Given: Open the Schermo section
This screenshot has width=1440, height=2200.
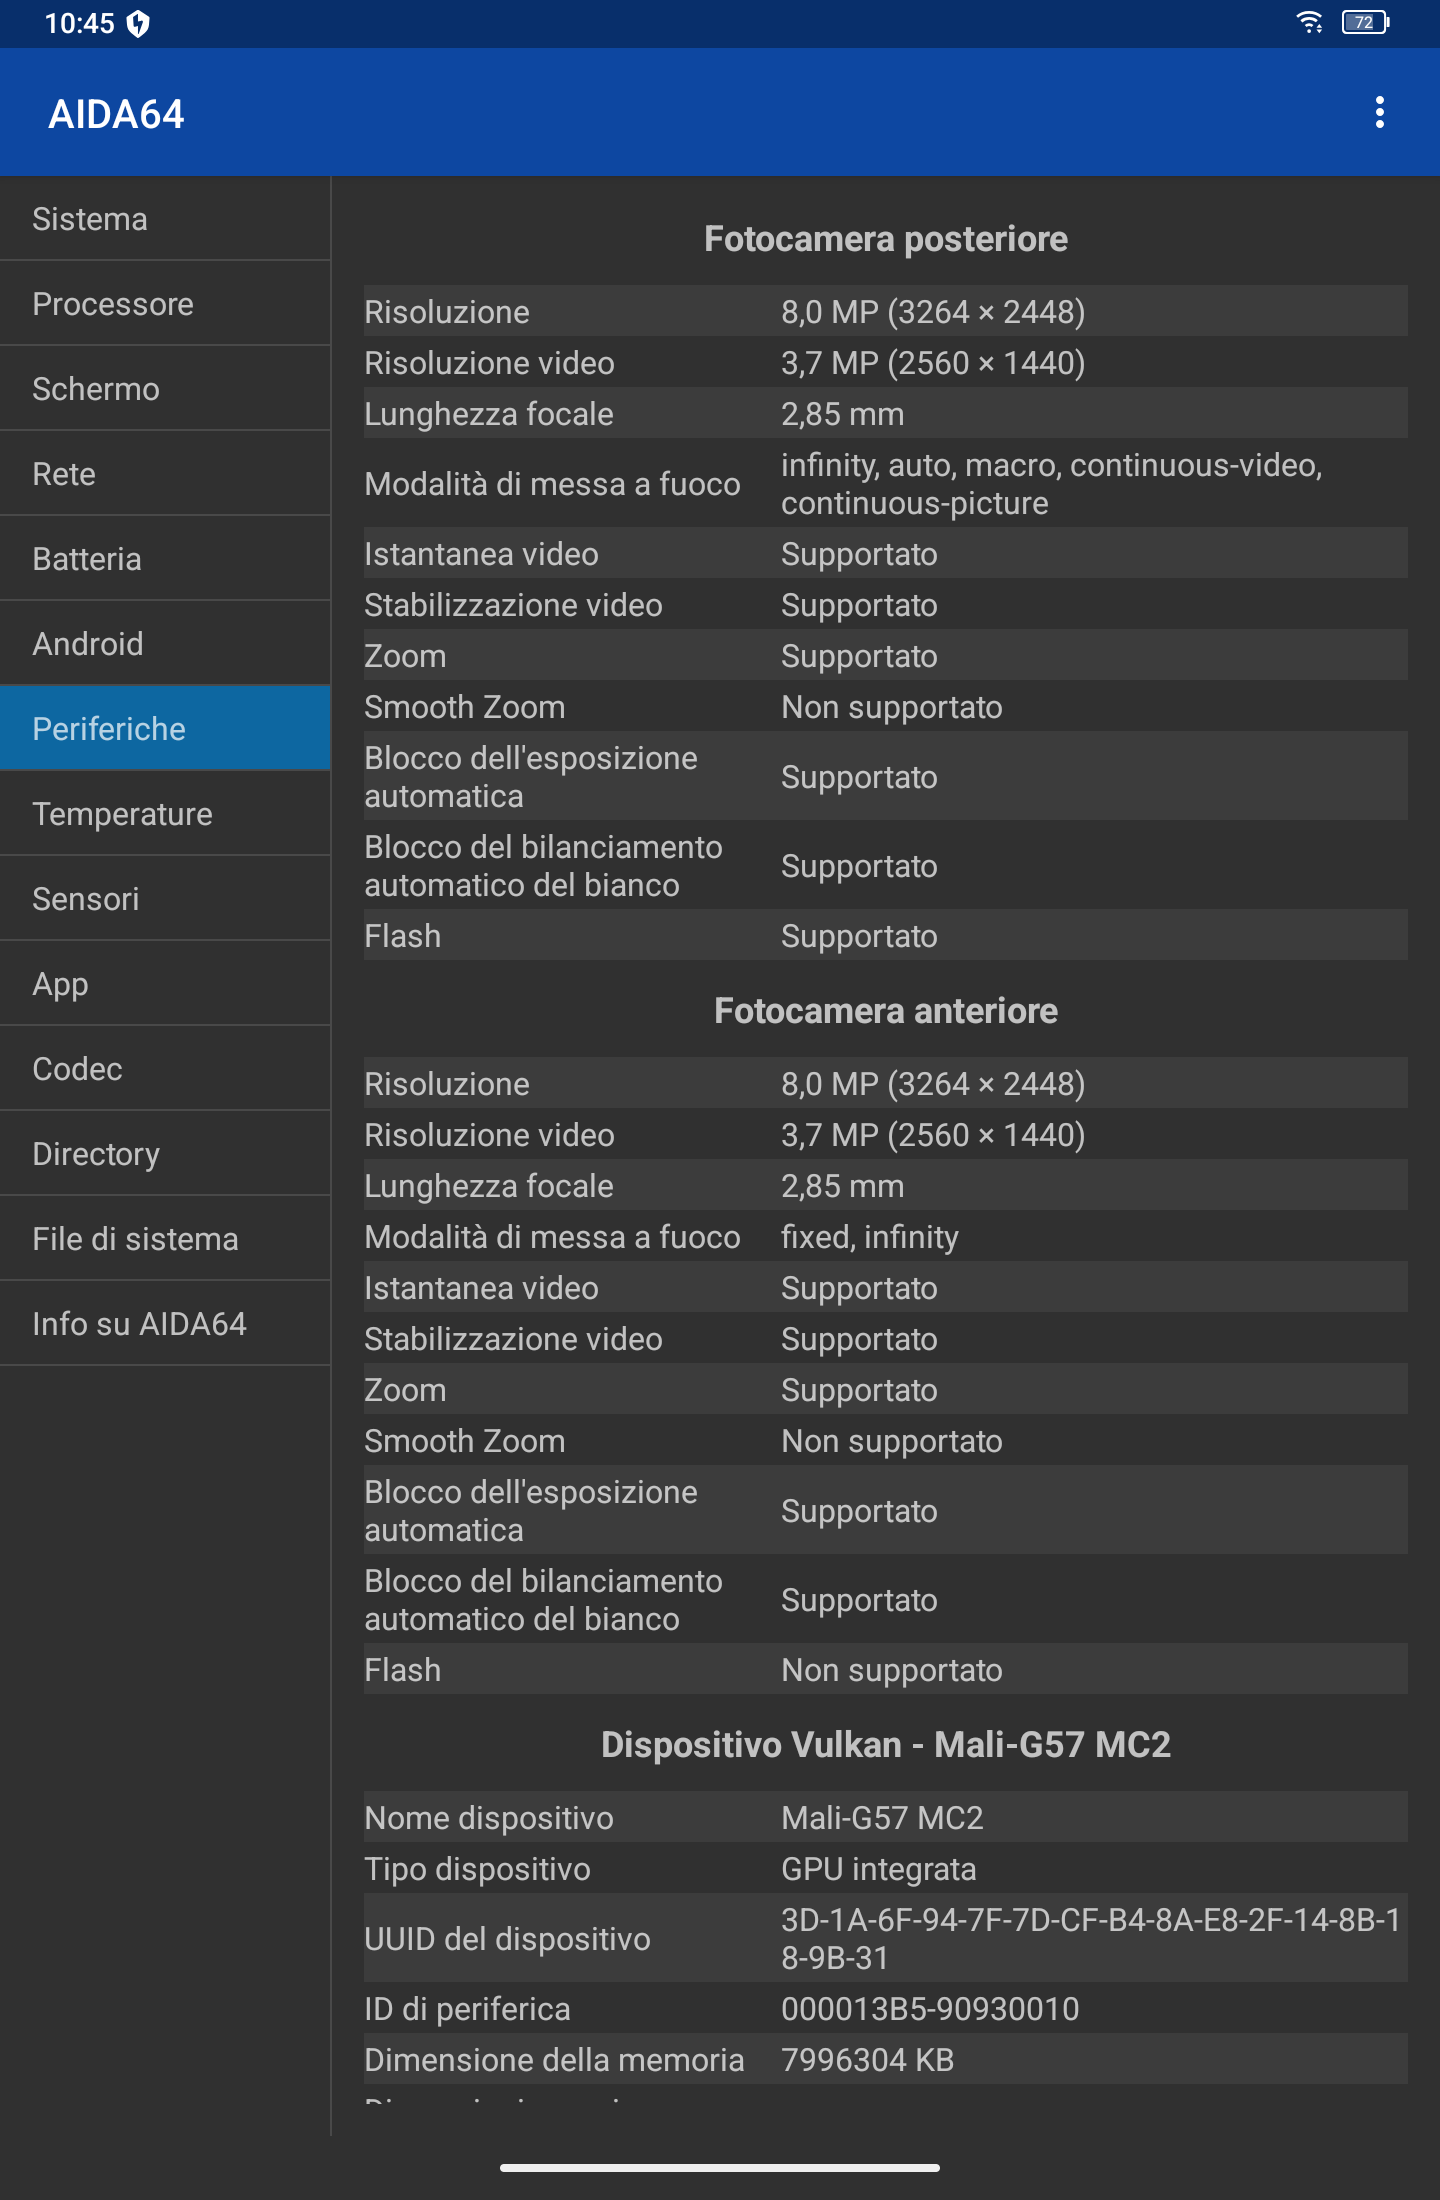Looking at the screenshot, I should [165, 389].
